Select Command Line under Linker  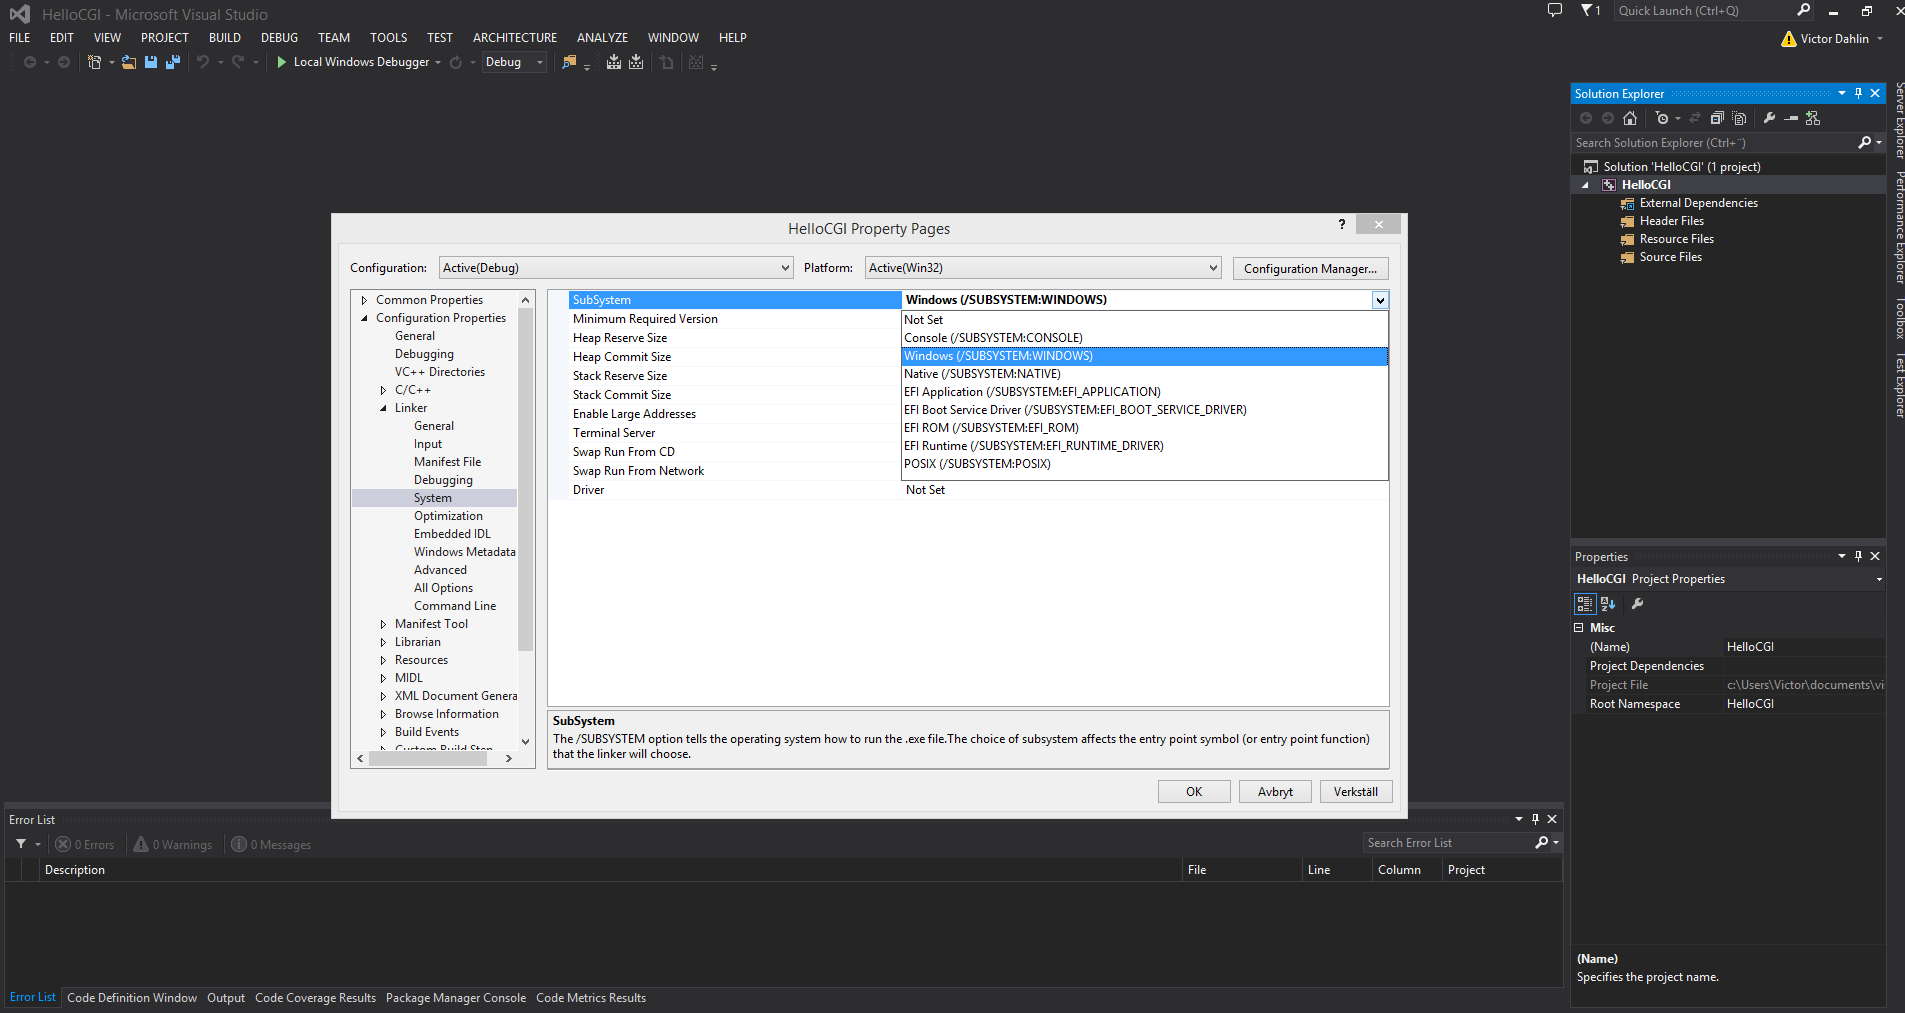coord(455,606)
